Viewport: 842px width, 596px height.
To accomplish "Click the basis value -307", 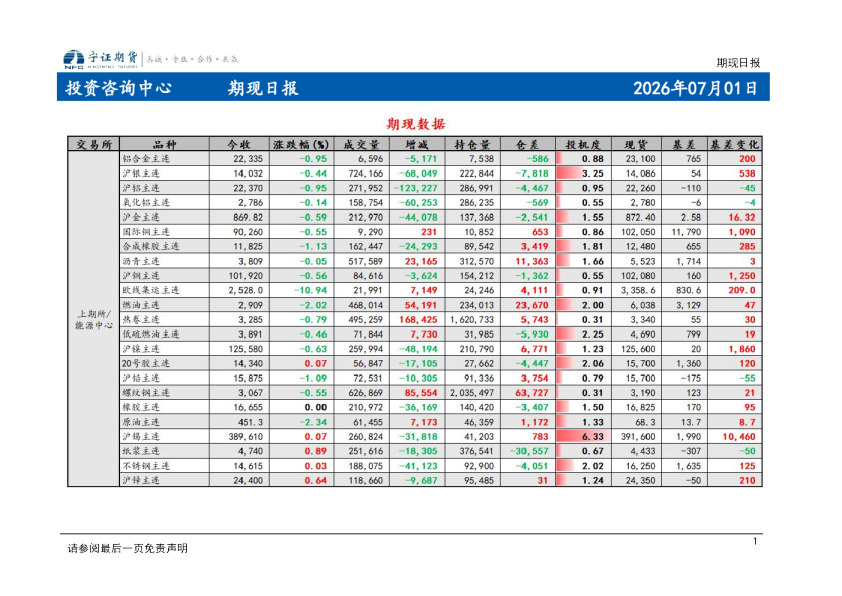I will [x=691, y=451].
